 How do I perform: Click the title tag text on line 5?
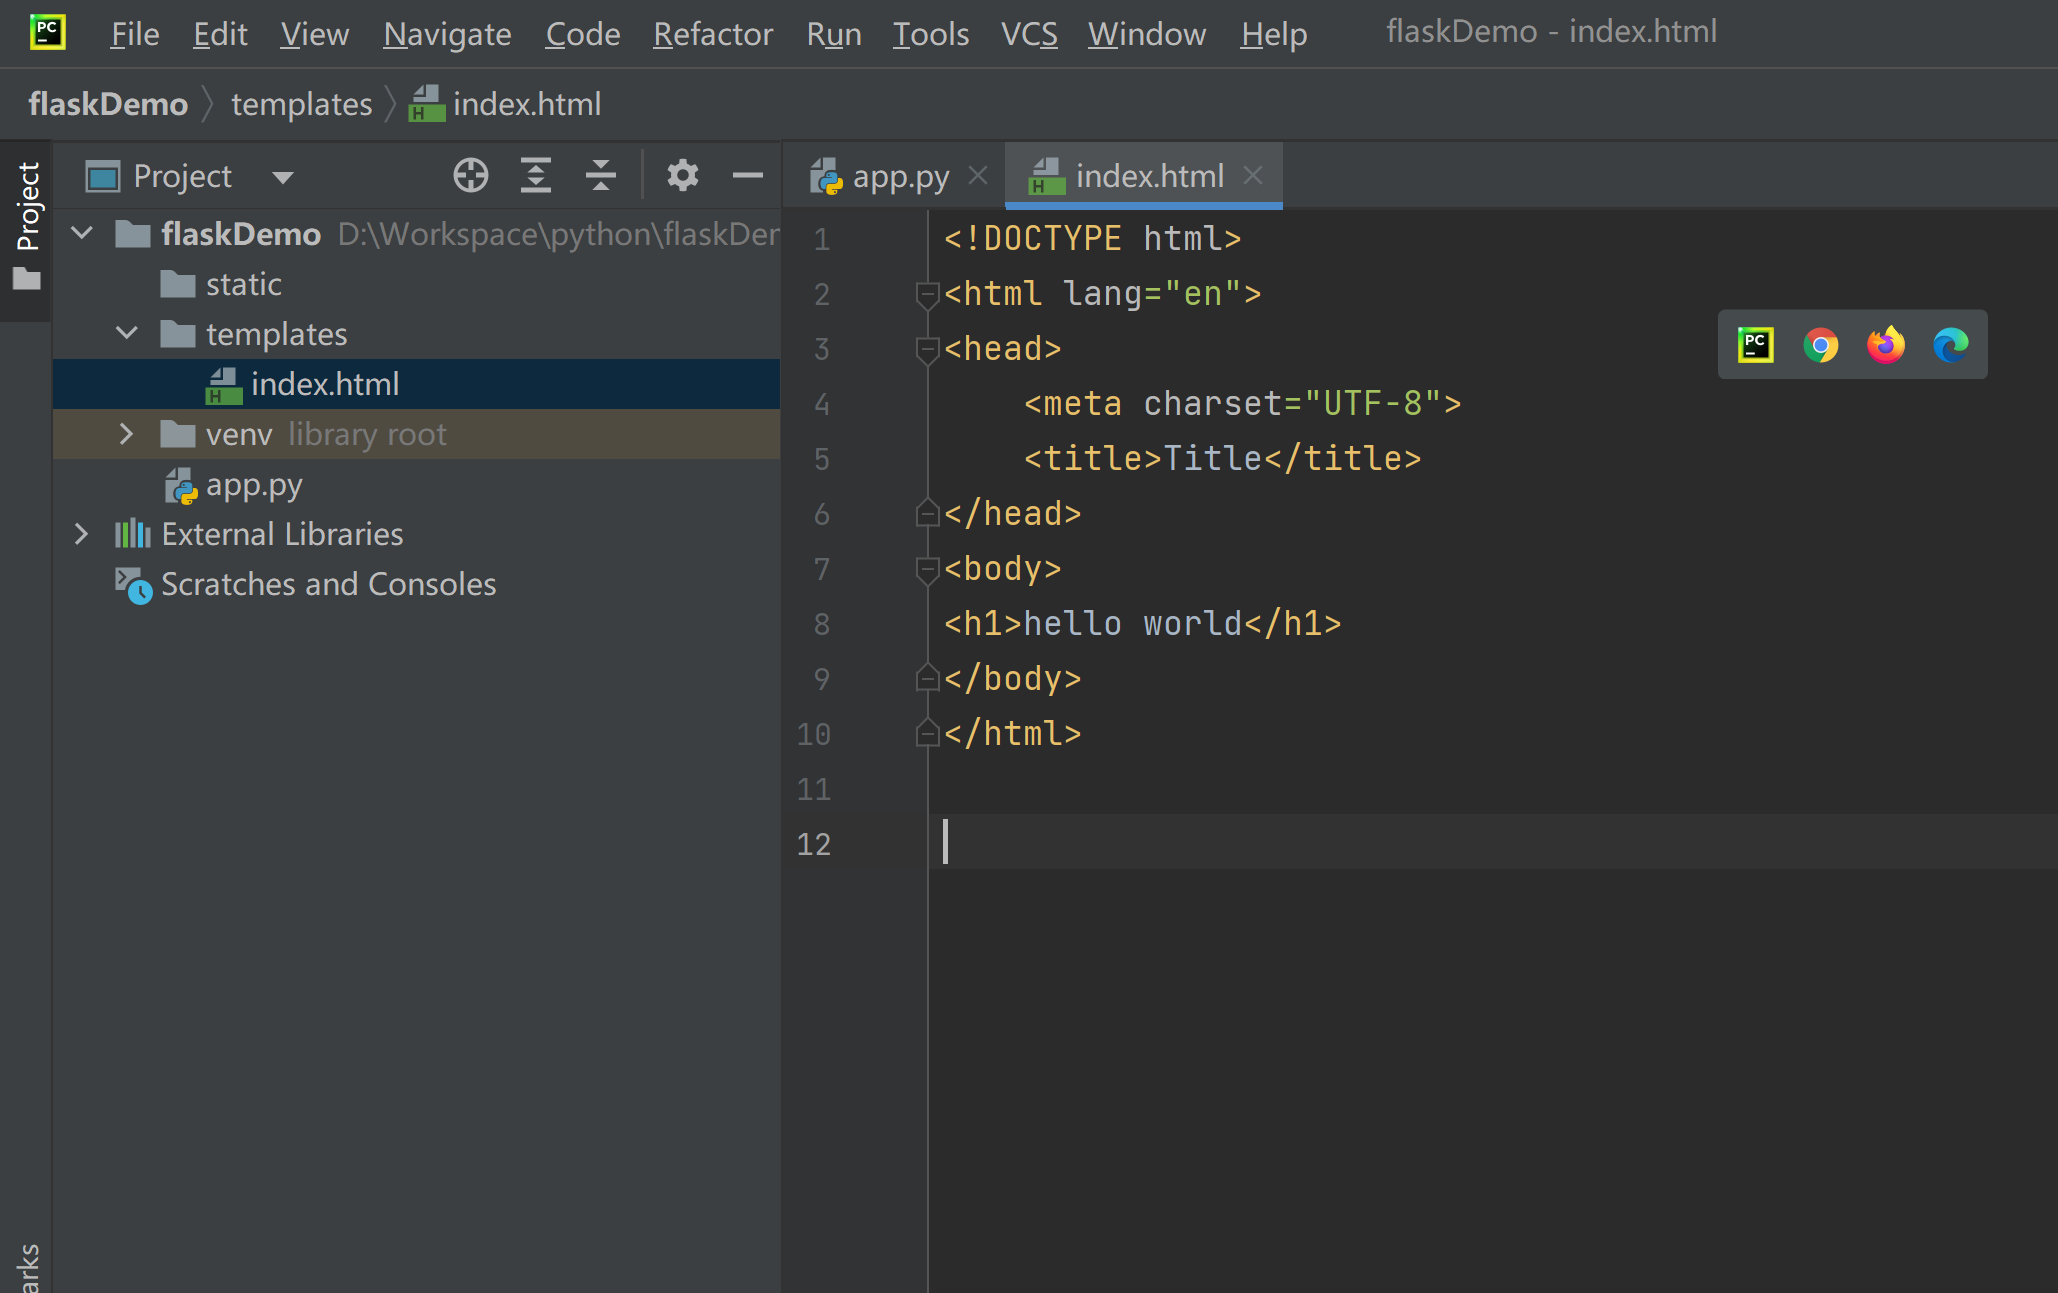(1222, 459)
